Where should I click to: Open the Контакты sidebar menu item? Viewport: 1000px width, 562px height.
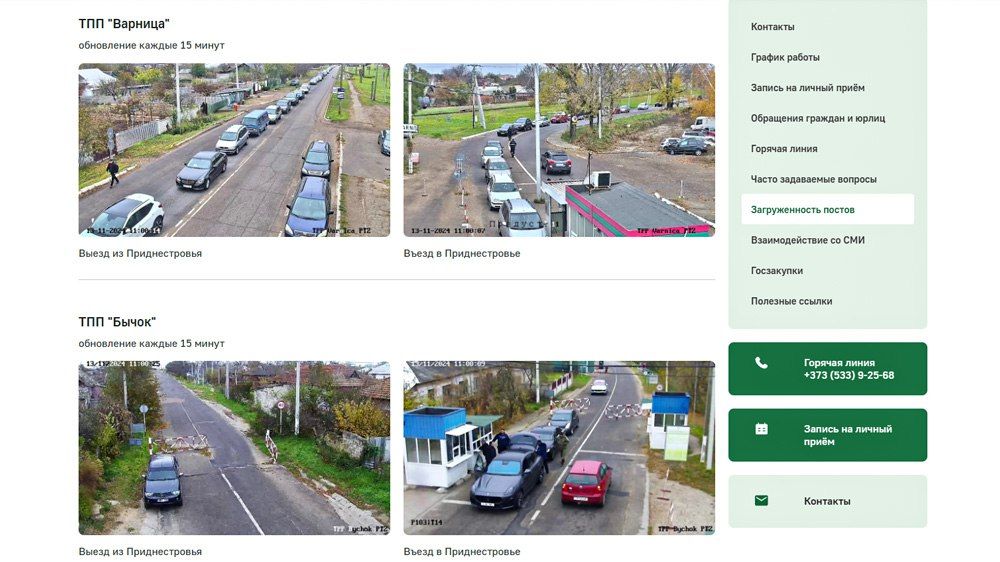[x=773, y=27]
